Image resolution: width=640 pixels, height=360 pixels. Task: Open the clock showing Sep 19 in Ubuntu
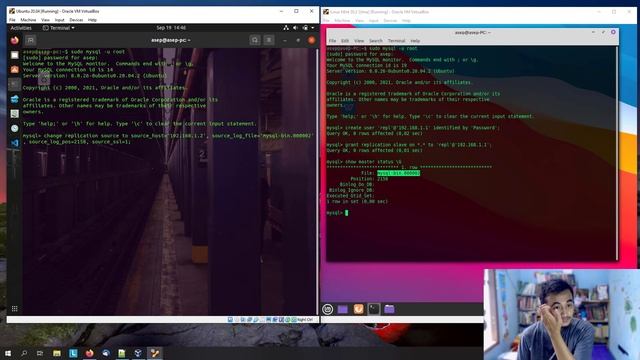coord(171,28)
